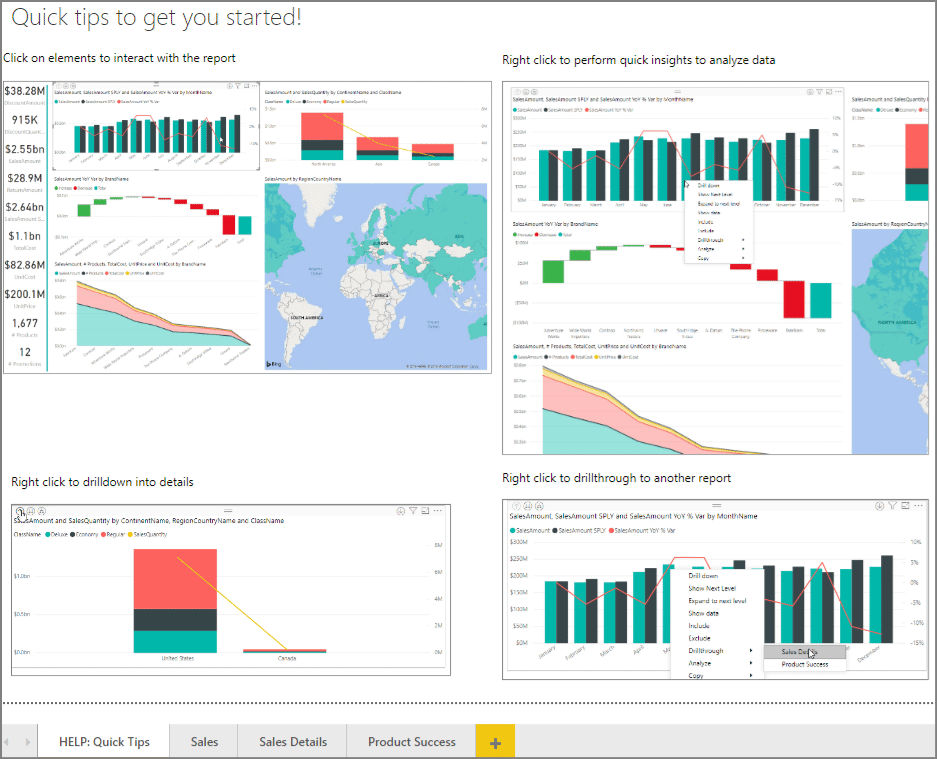937x759 pixels.
Task: Click filter funnel icon on drillthrough chart
Action: 892,506
